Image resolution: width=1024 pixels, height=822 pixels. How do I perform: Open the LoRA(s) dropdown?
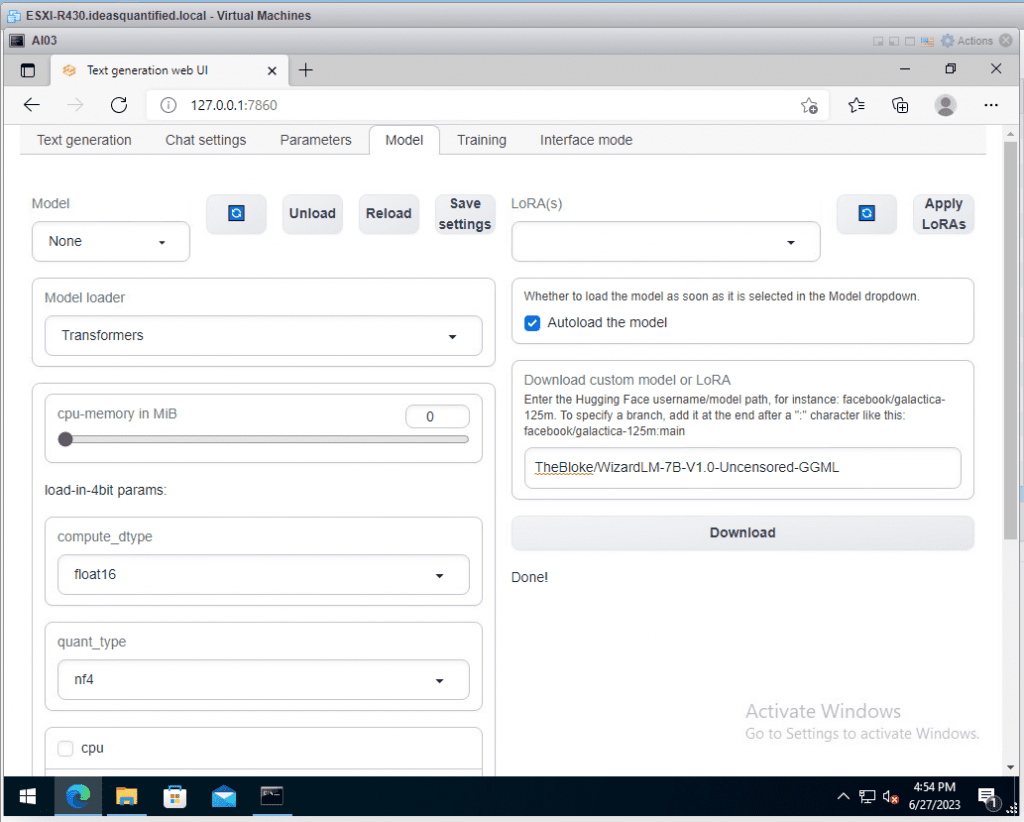pos(665,242)
